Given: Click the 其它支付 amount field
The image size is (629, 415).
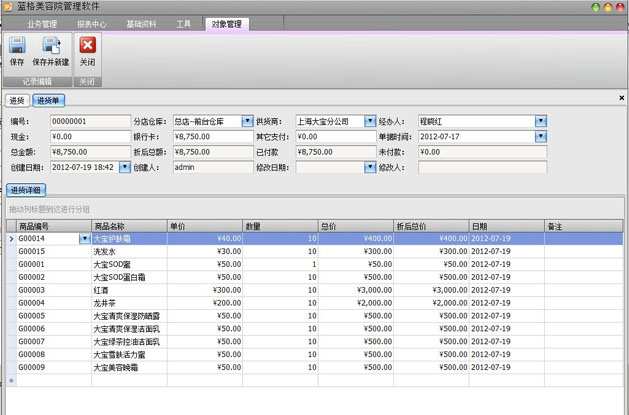Looking at the screenshot, I should pyautogui.click(x=336, y=137).
